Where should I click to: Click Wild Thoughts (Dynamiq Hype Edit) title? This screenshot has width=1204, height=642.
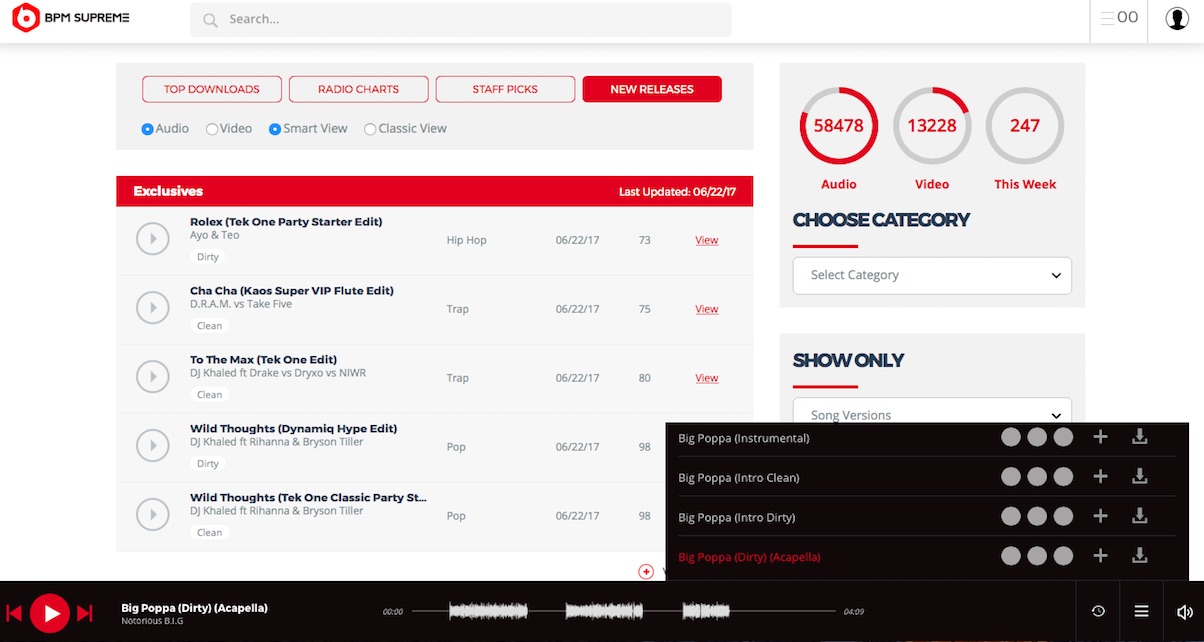pyautogui.click(x=294, y=429)
